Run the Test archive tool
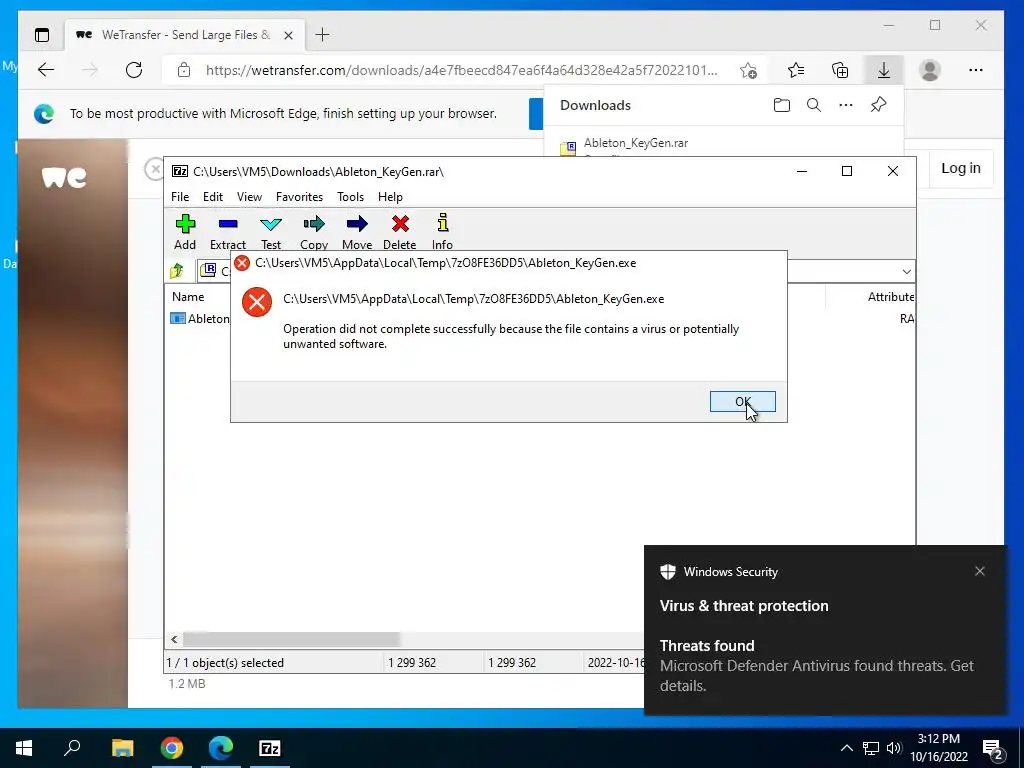 point(270,232)
